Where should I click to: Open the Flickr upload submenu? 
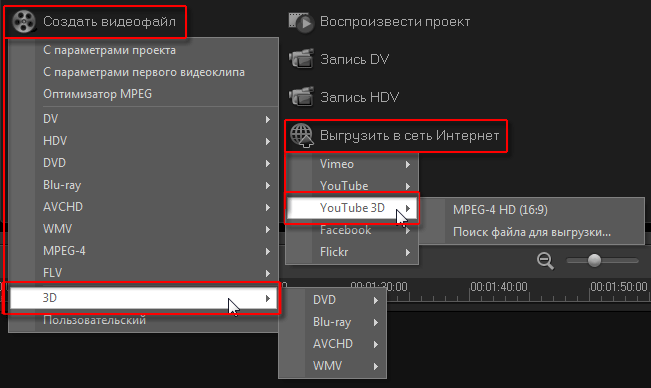[x=352, y=252]
